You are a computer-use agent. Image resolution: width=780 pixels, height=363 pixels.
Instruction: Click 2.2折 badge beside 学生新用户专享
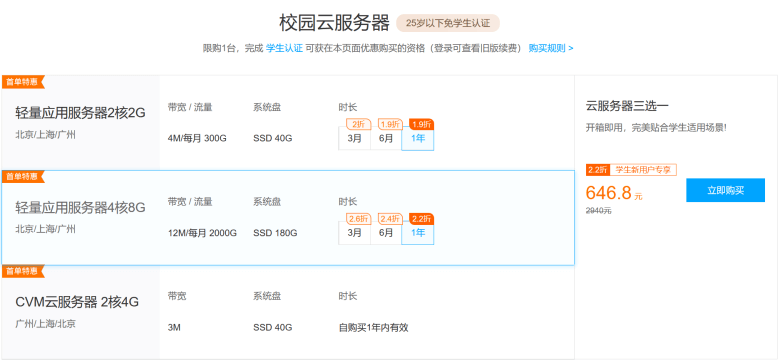pyautogui.click(x=598, y=170)
